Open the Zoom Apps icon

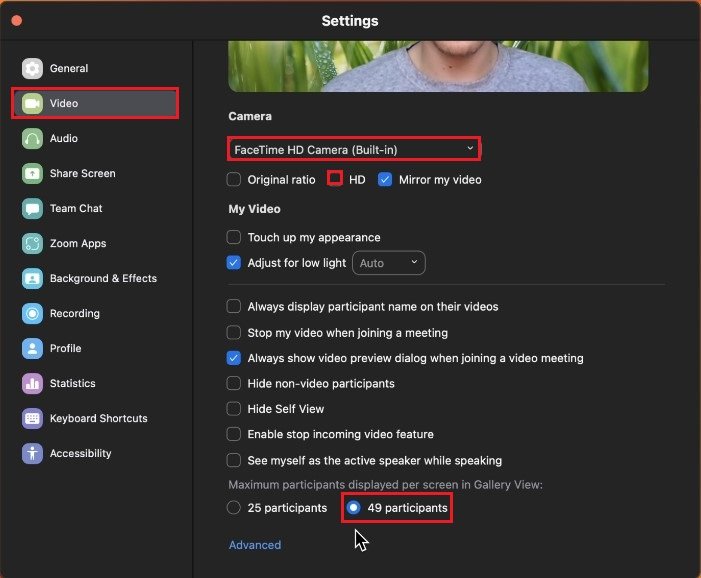[32, 244]
